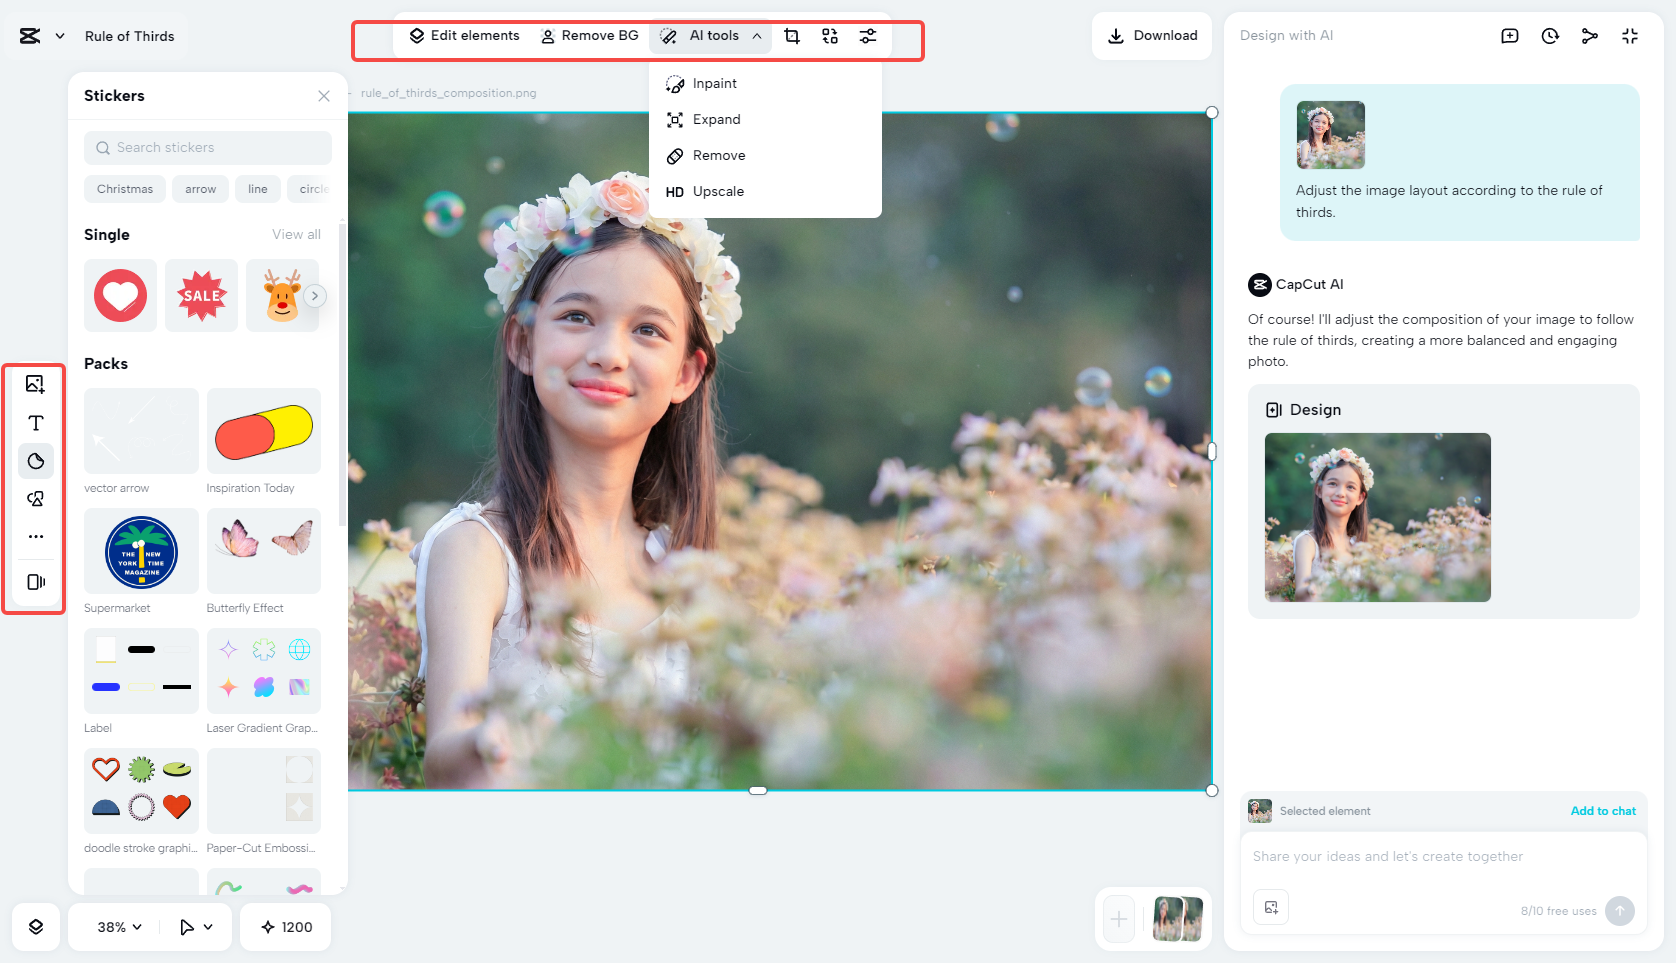Viewport: 1676px width, 963px height.
Task: Open the 38% zoom level dropdown
Action: coord(119,927)
